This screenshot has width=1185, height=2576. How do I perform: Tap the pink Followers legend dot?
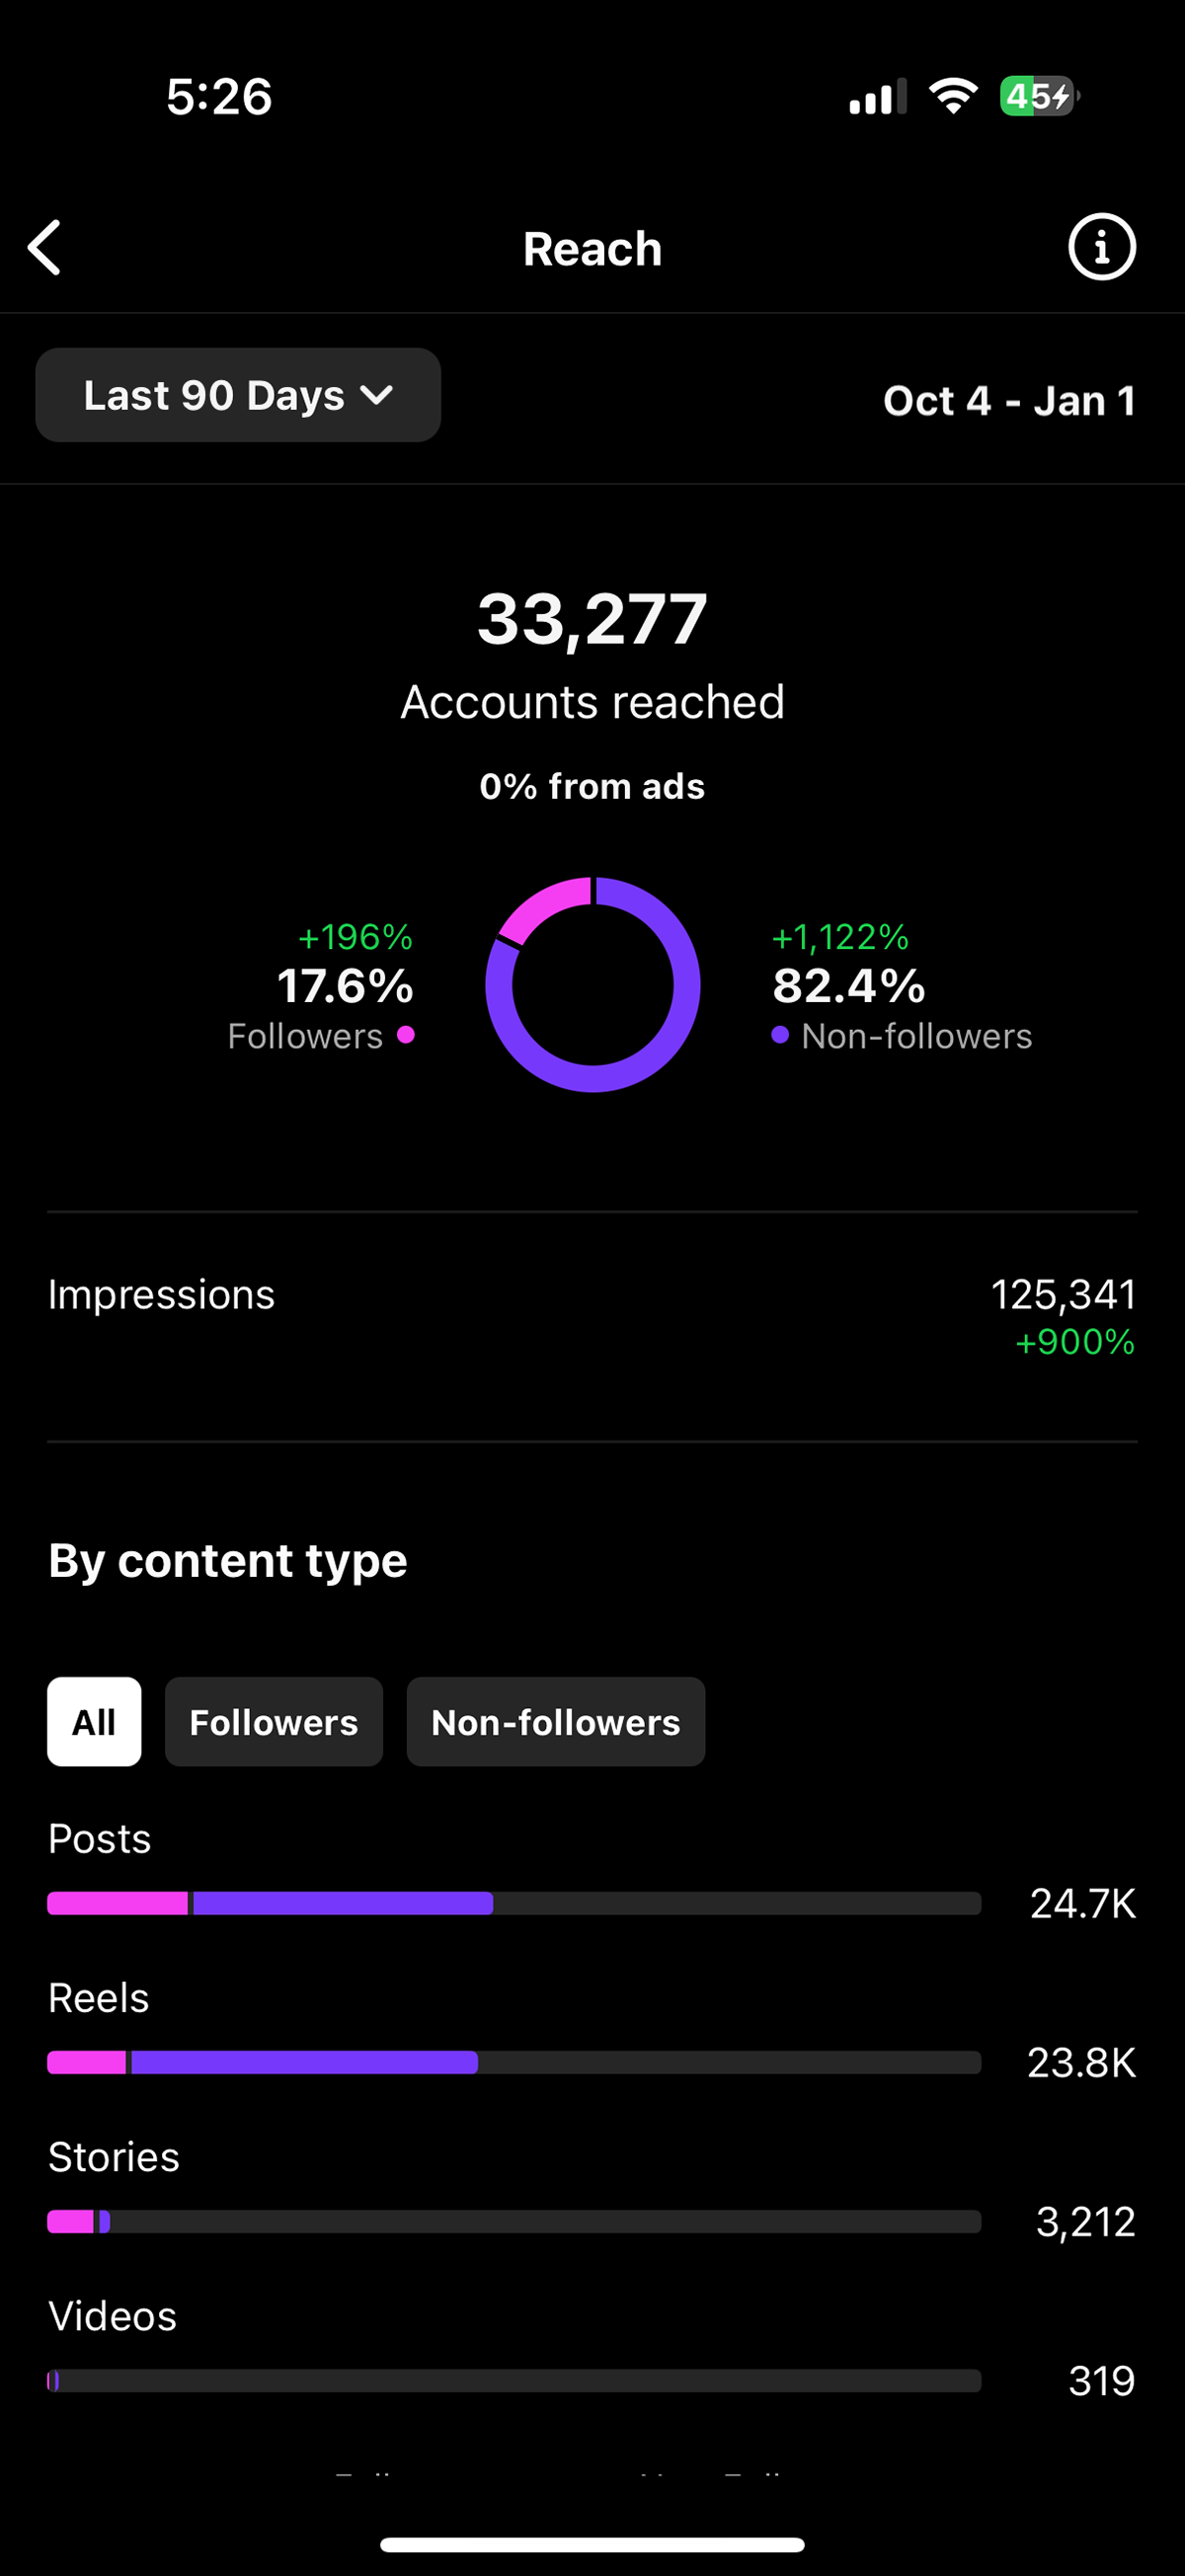pos(405,1035)
